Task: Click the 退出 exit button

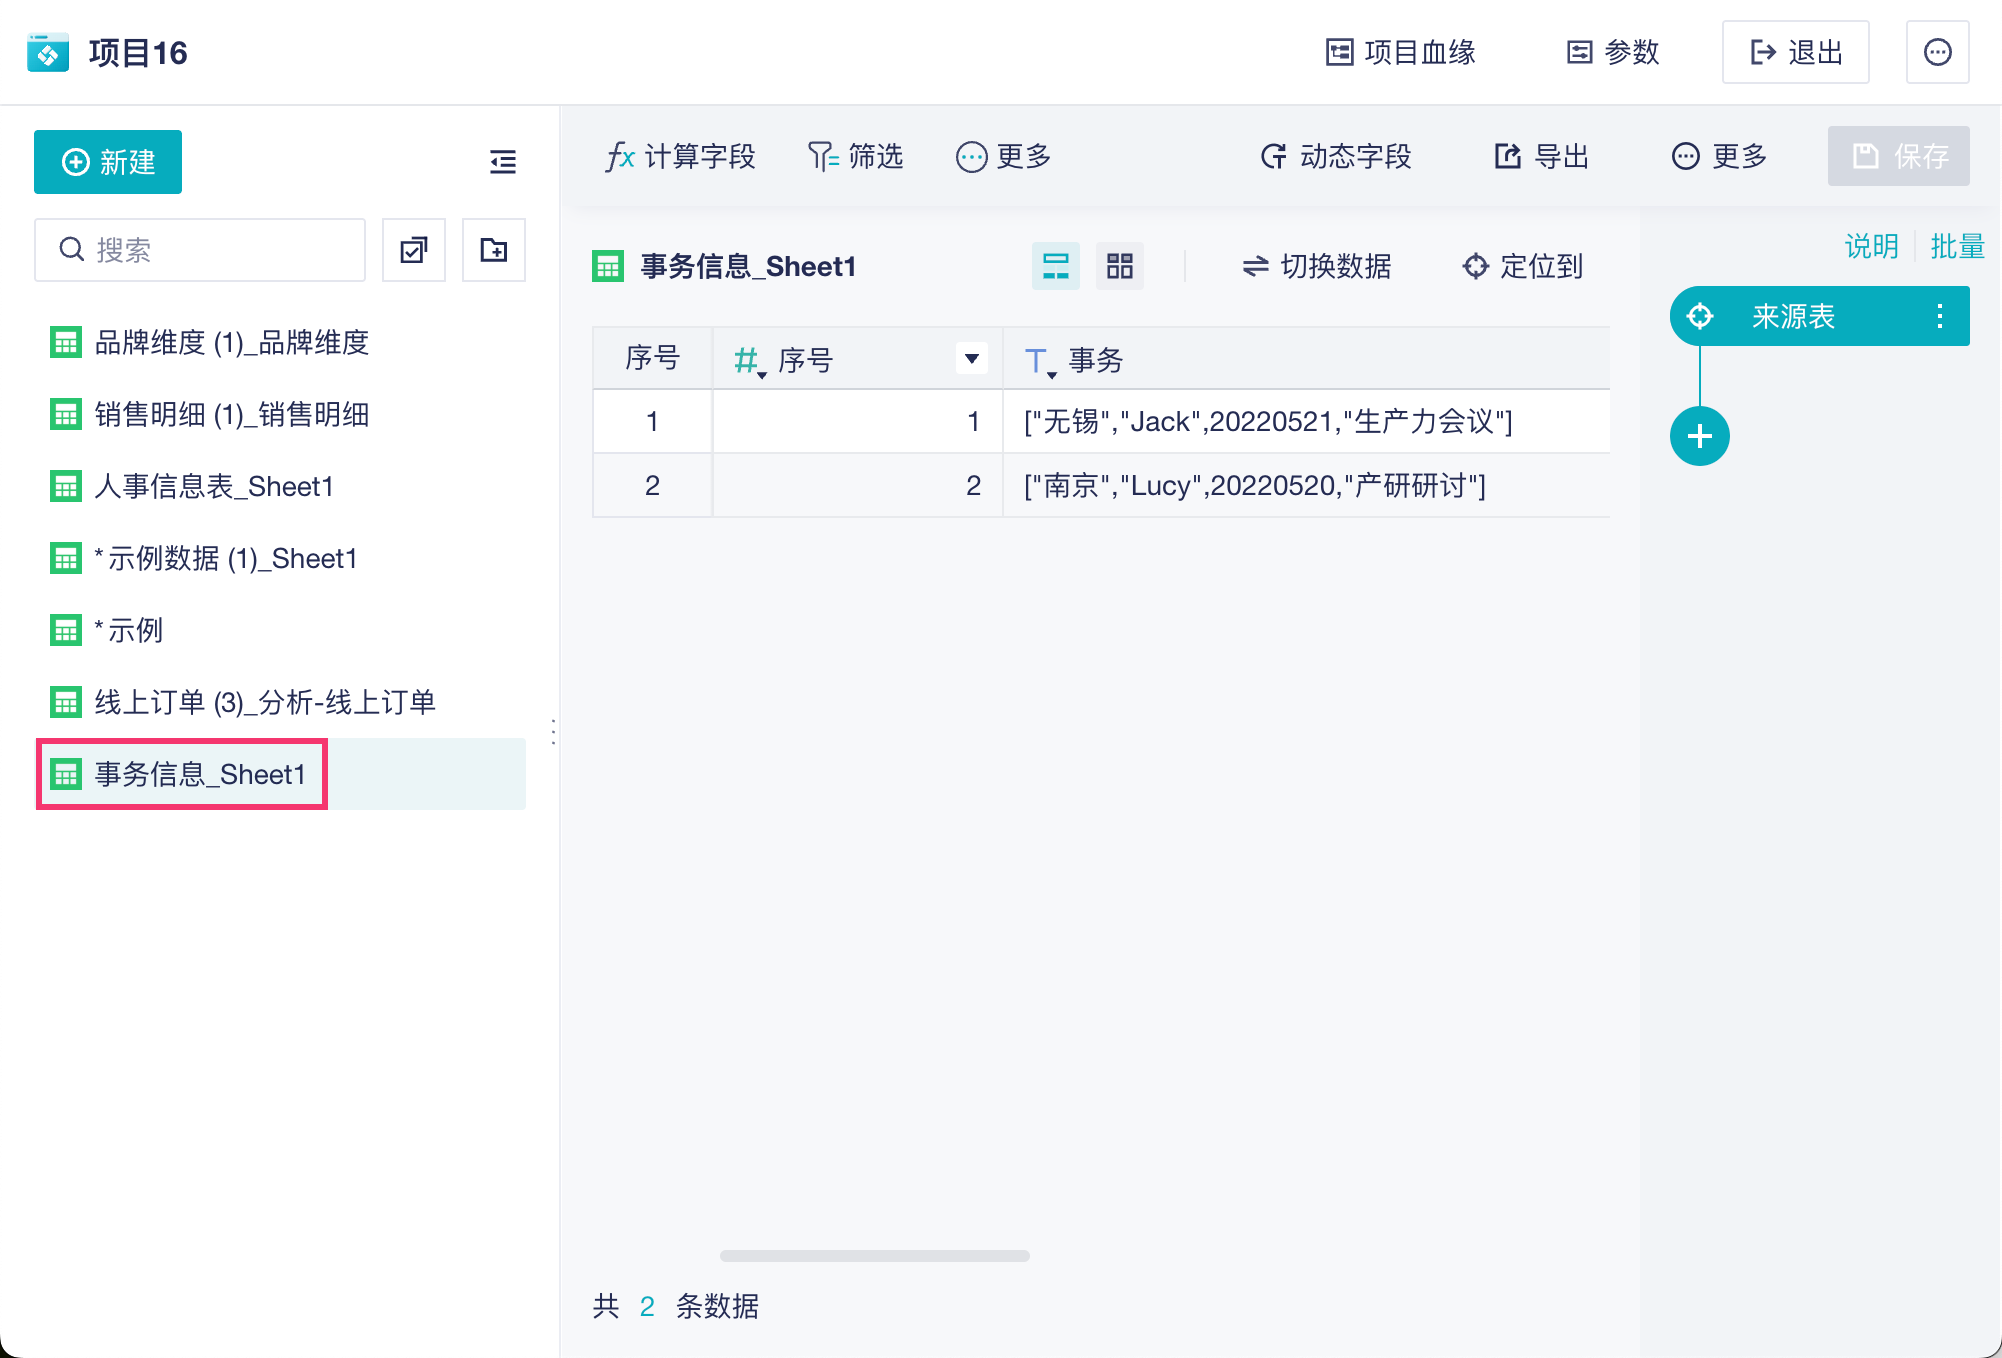Action: click(x=1795, y=52)
